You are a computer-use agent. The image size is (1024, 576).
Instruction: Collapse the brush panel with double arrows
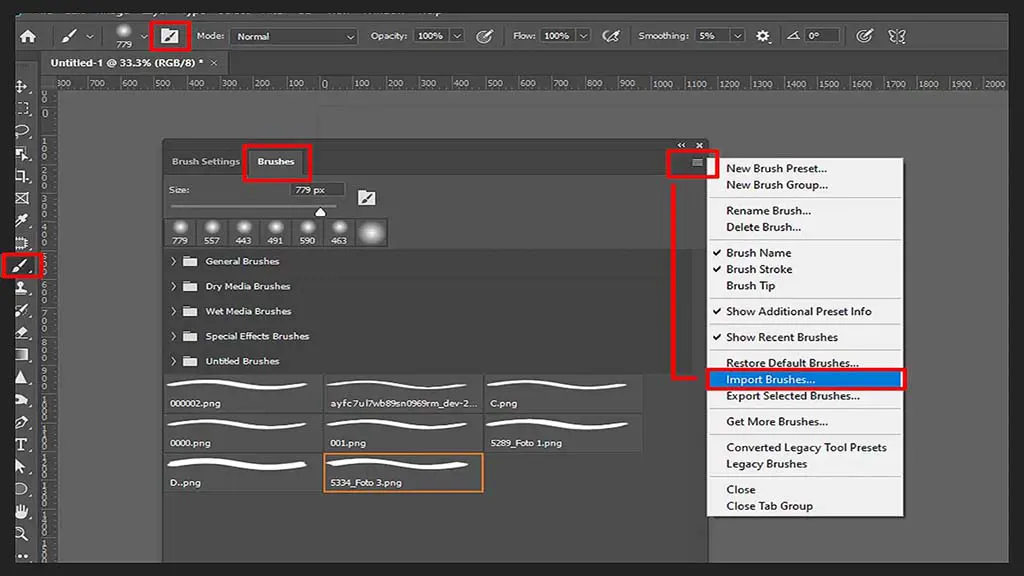click(x=681, y=145)
